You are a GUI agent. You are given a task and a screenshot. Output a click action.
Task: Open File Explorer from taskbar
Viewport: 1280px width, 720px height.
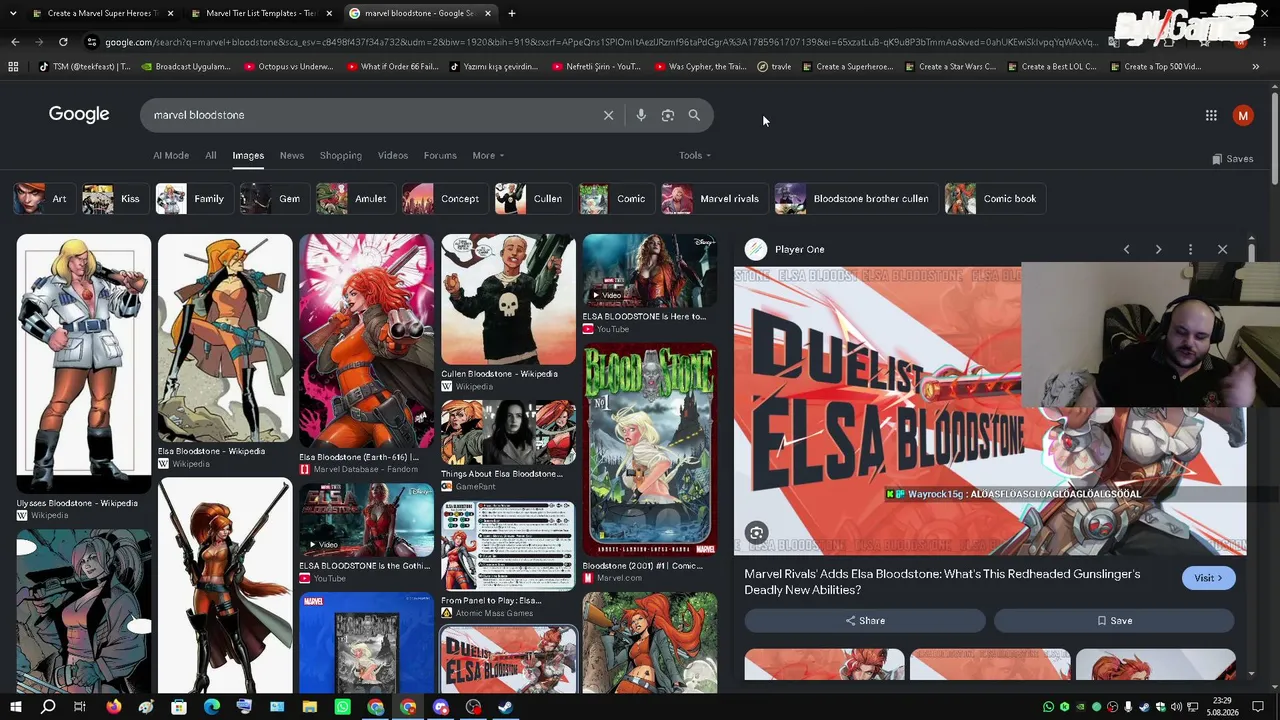point(310,707)
